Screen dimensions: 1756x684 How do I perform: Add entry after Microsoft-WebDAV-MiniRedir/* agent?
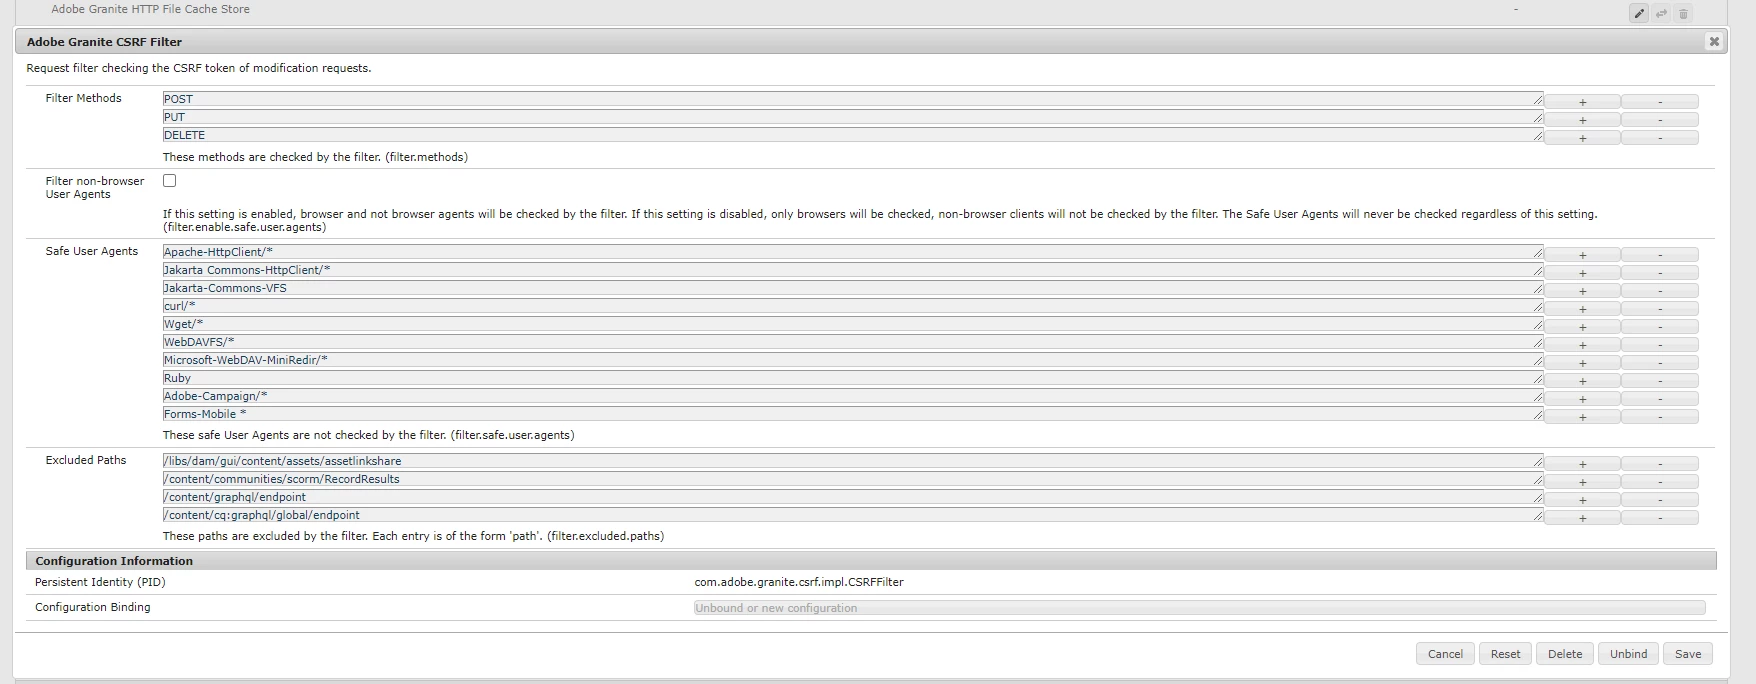coord(1582,363)
